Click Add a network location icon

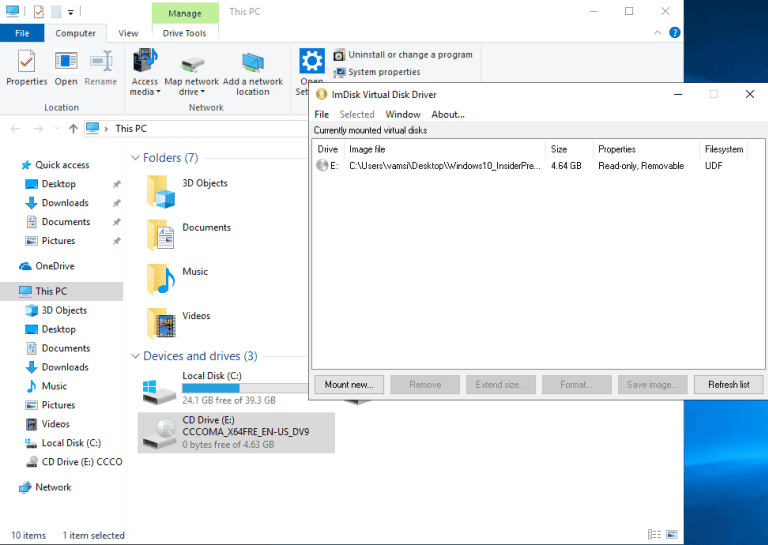[x=253, y=63]
